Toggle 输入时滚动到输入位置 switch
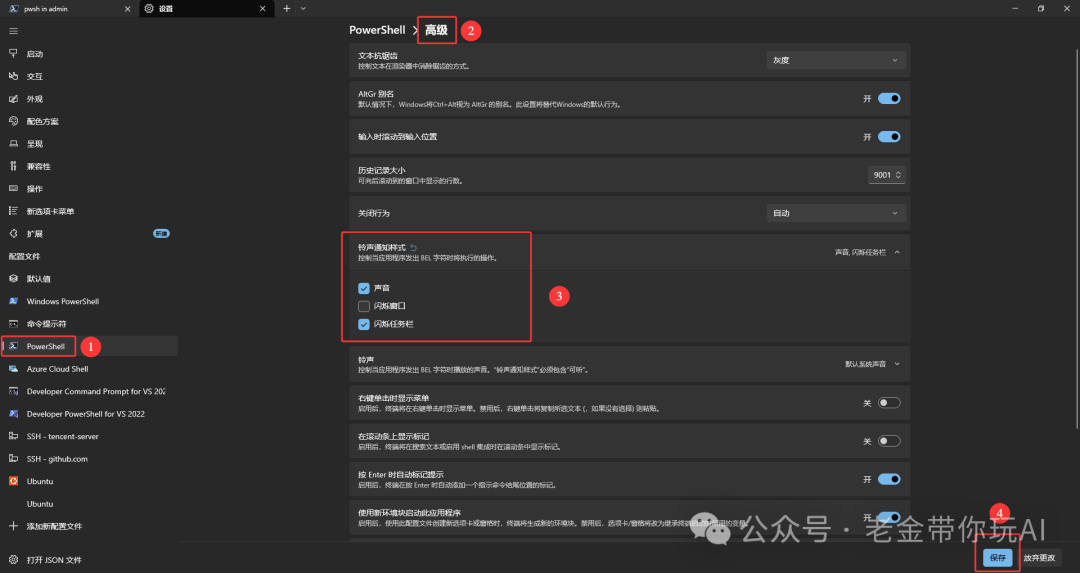Image resolution: width=1080 pixels, height=573 pixels. (889, 136)
